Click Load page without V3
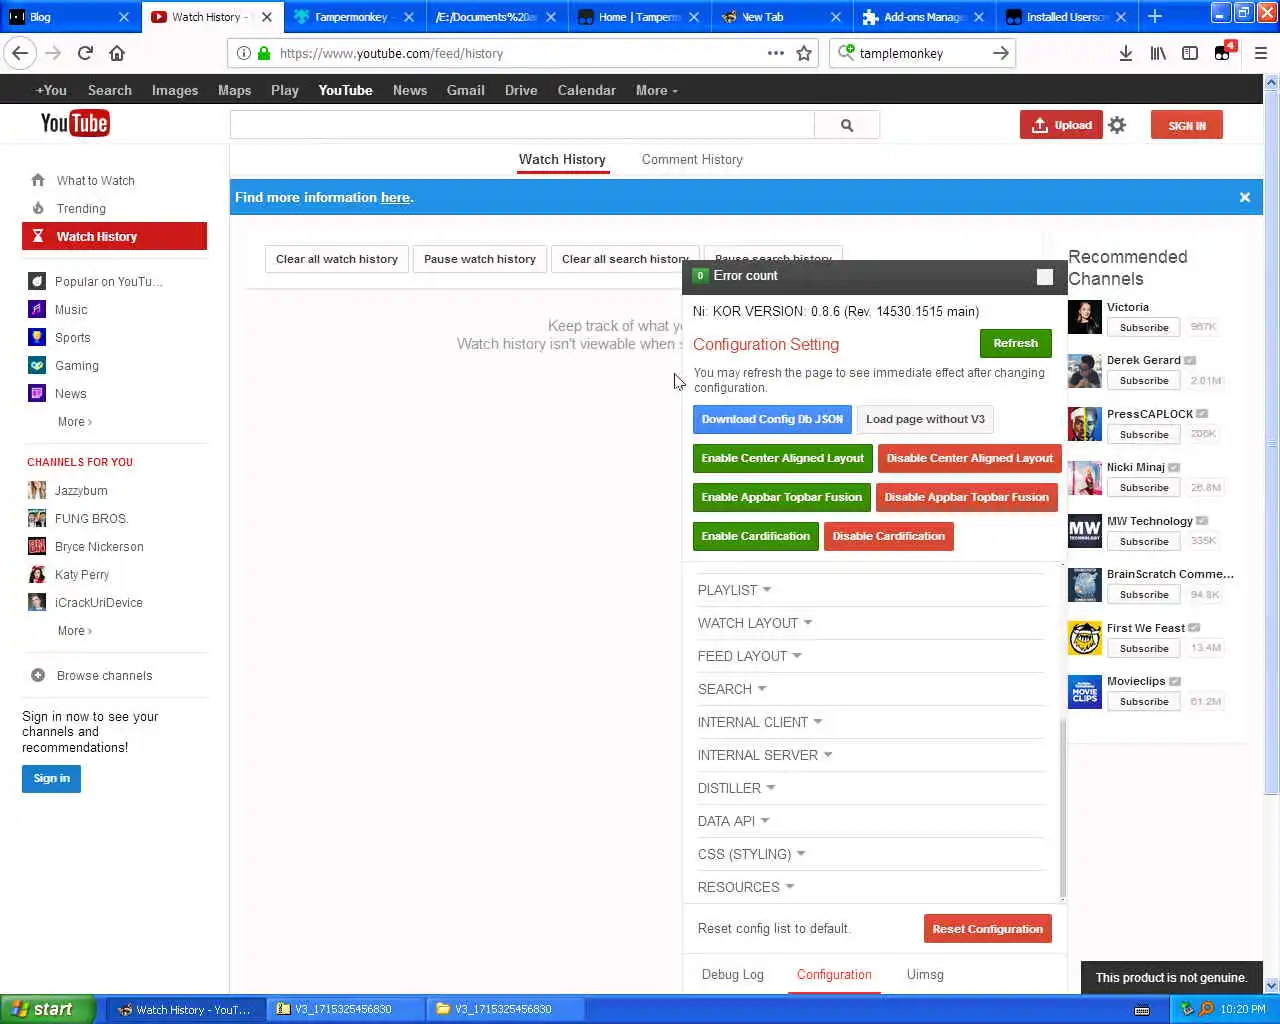This screenshot has height=1024, width=1280. pos(925,419)
